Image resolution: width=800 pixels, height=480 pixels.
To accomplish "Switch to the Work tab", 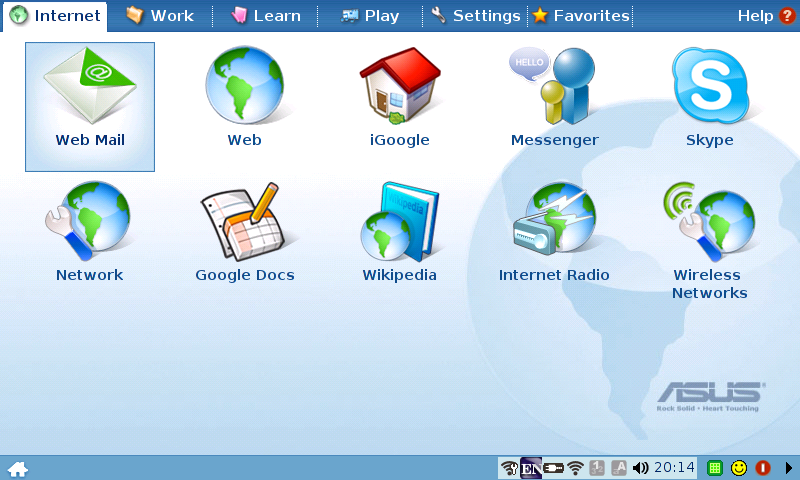I will pos(160,16).
